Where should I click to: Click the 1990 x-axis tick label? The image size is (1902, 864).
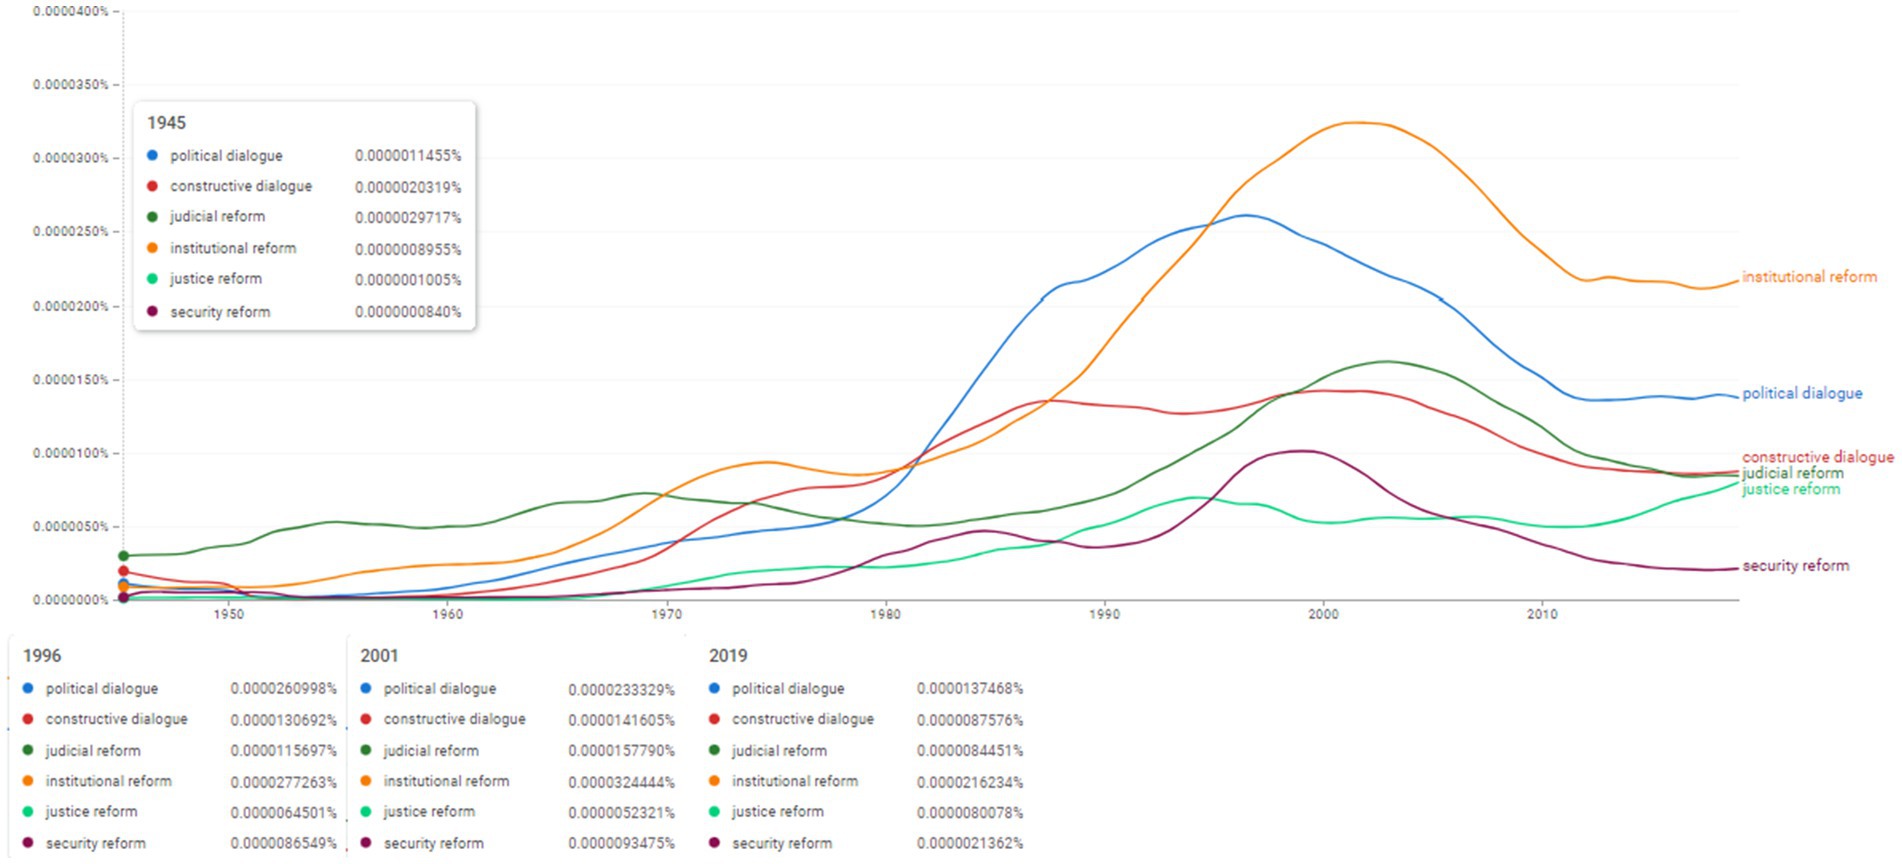(1105, 614)
